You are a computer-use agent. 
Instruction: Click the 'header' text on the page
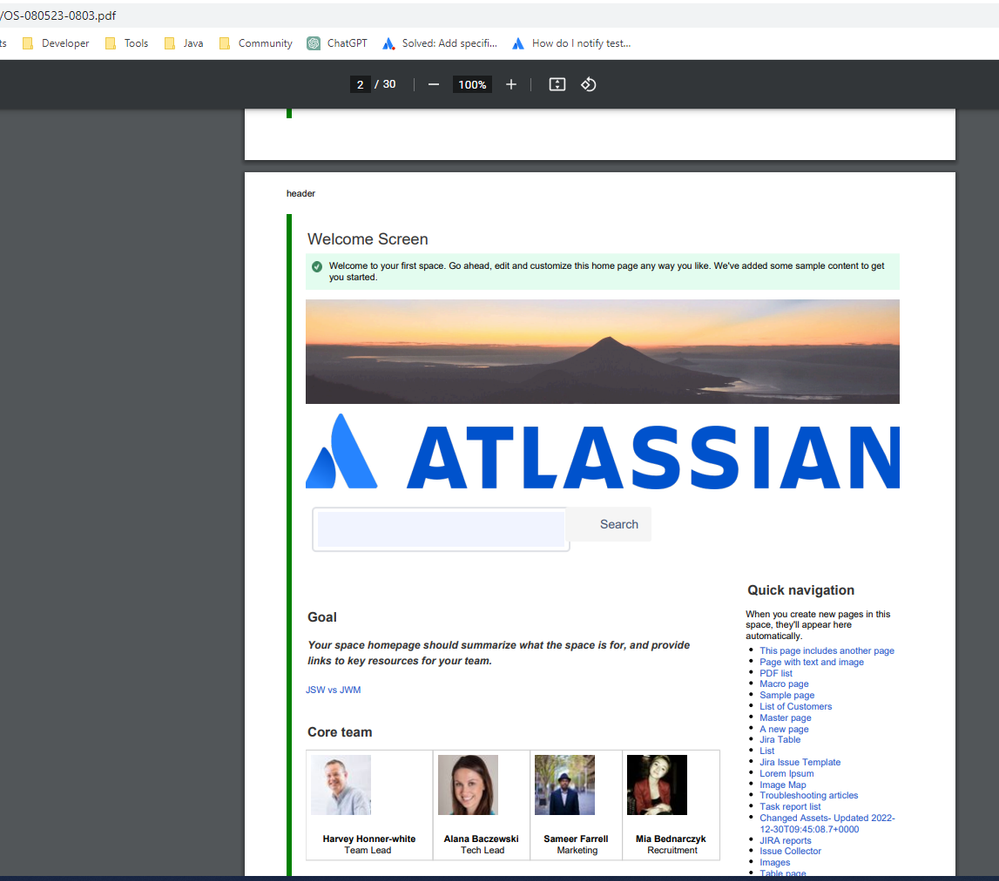(301, 193)
